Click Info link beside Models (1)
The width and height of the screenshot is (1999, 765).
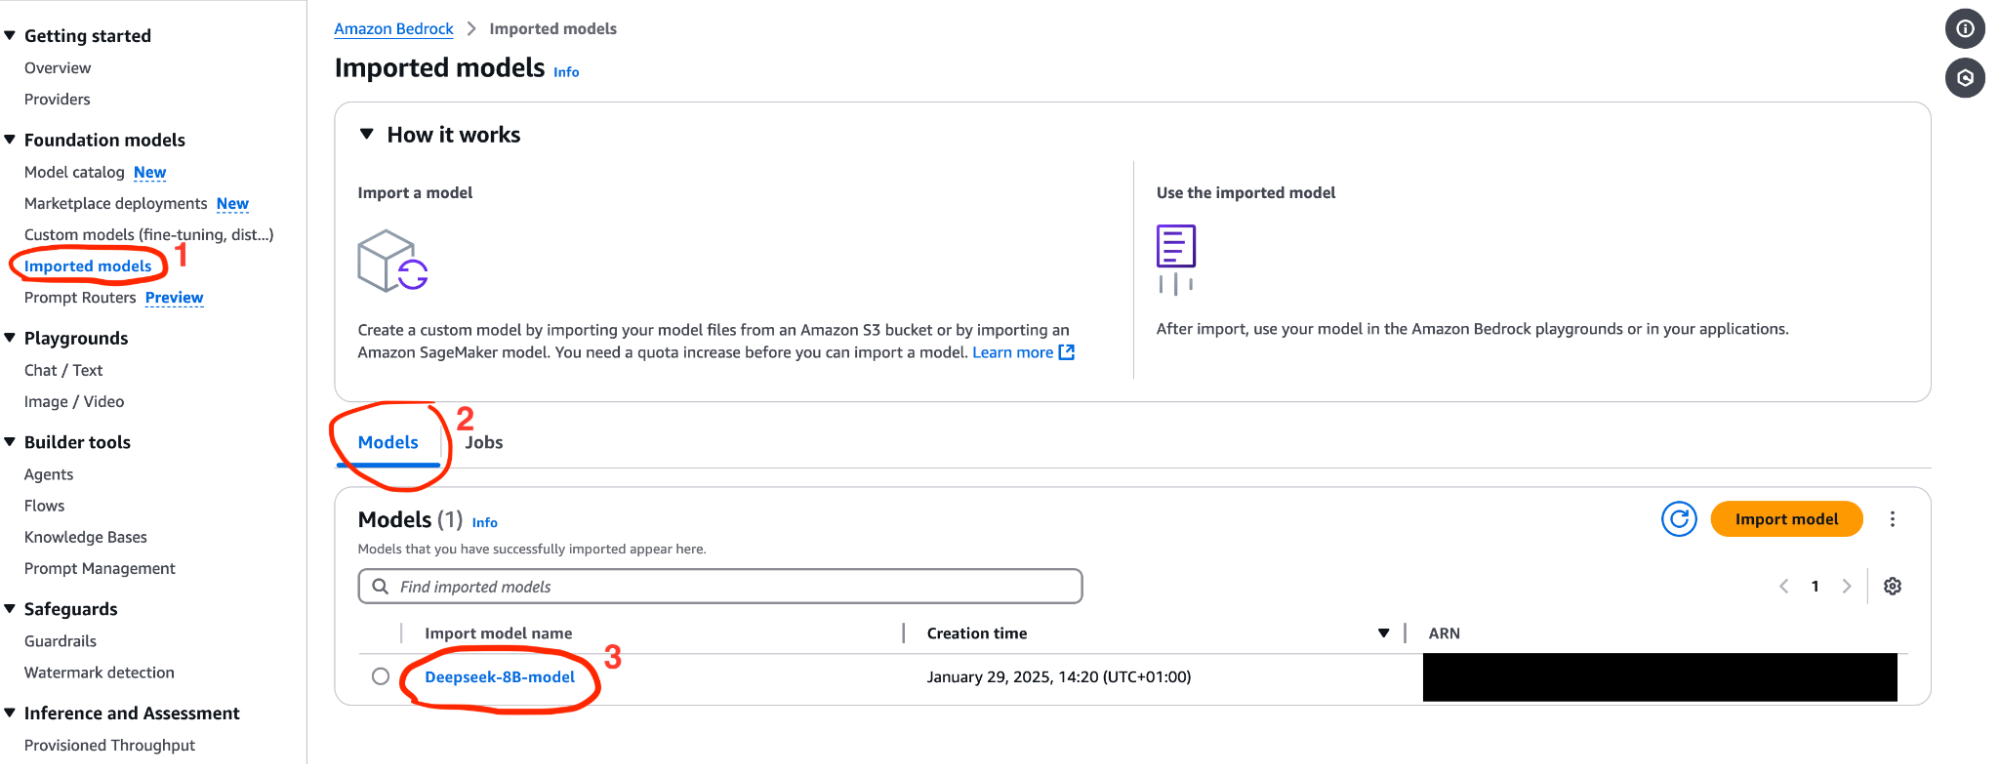point(484,522)
